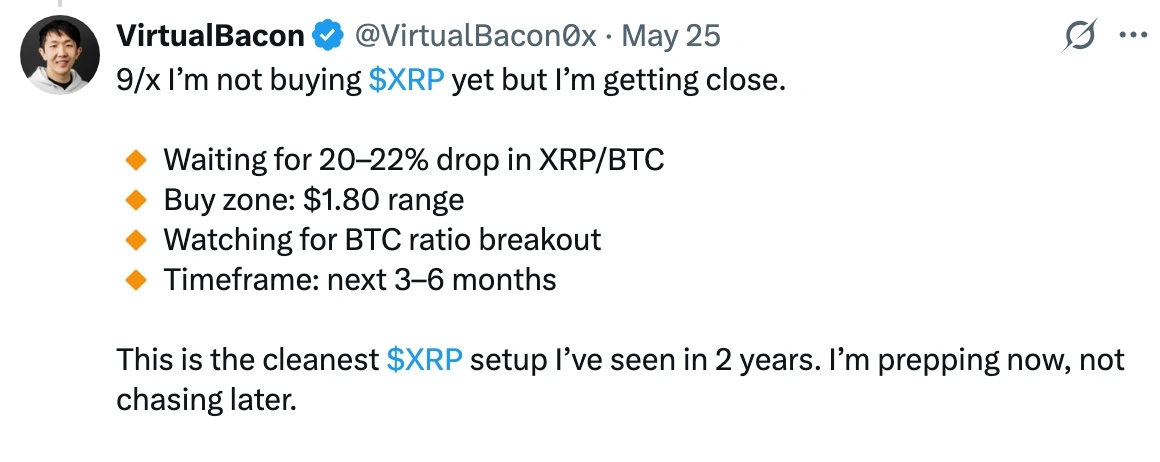Click 'Watching for BTC ratio breakout' line

click(382, 240)
